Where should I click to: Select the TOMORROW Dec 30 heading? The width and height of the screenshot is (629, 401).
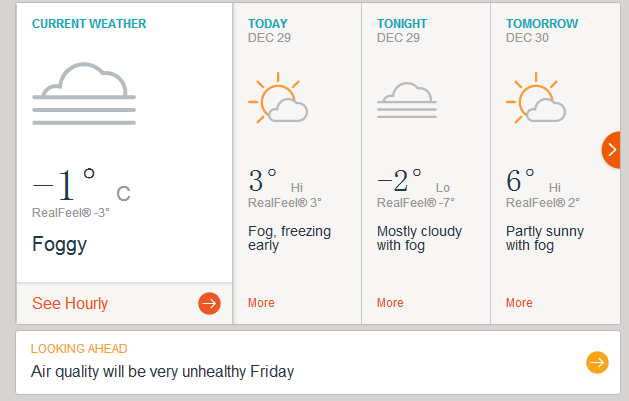pyautogui.click(x=542, y=30)
